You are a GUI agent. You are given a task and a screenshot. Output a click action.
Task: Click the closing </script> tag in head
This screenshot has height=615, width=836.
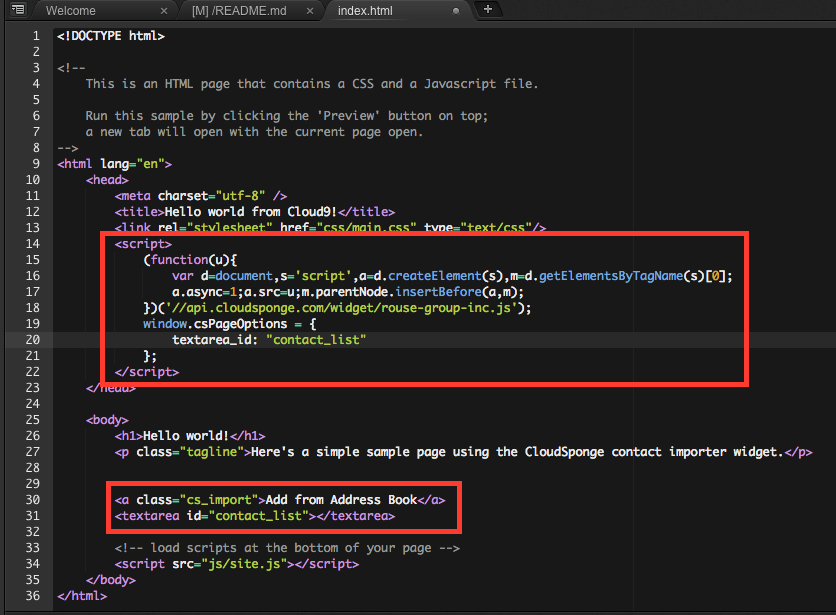[147, 372]
